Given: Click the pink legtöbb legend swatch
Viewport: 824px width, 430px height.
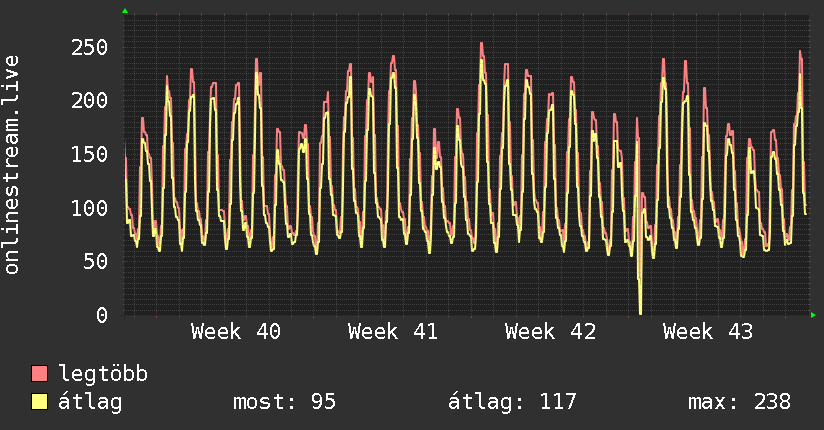Looking at the screenshot, I should point(39,373).
